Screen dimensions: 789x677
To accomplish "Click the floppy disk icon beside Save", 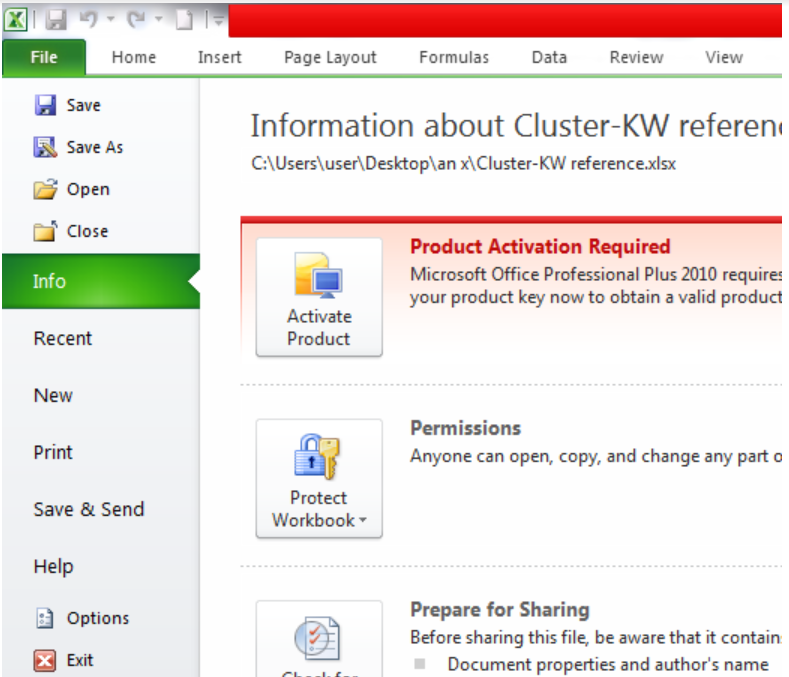I will (x=45, y=105).
